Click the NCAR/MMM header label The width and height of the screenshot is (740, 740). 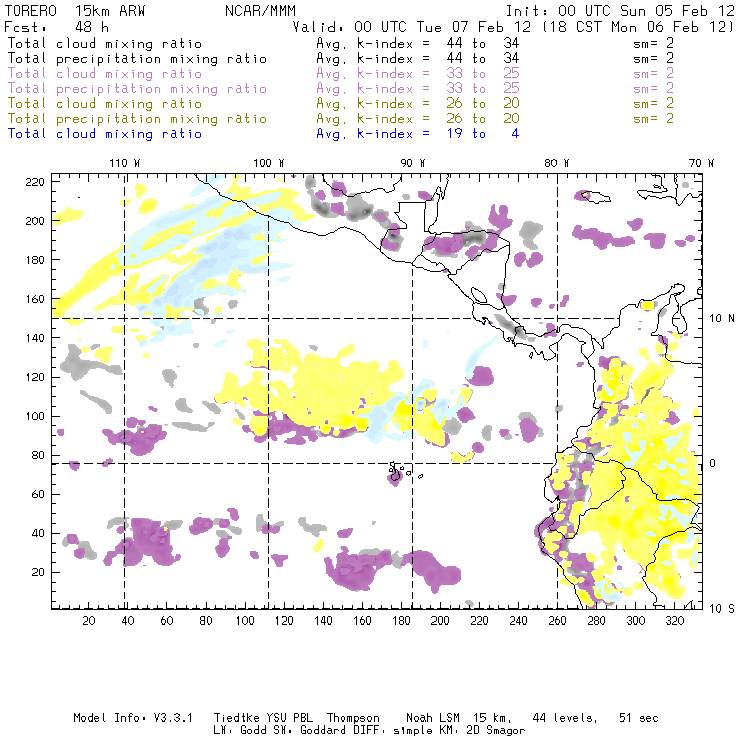point(260,11)
